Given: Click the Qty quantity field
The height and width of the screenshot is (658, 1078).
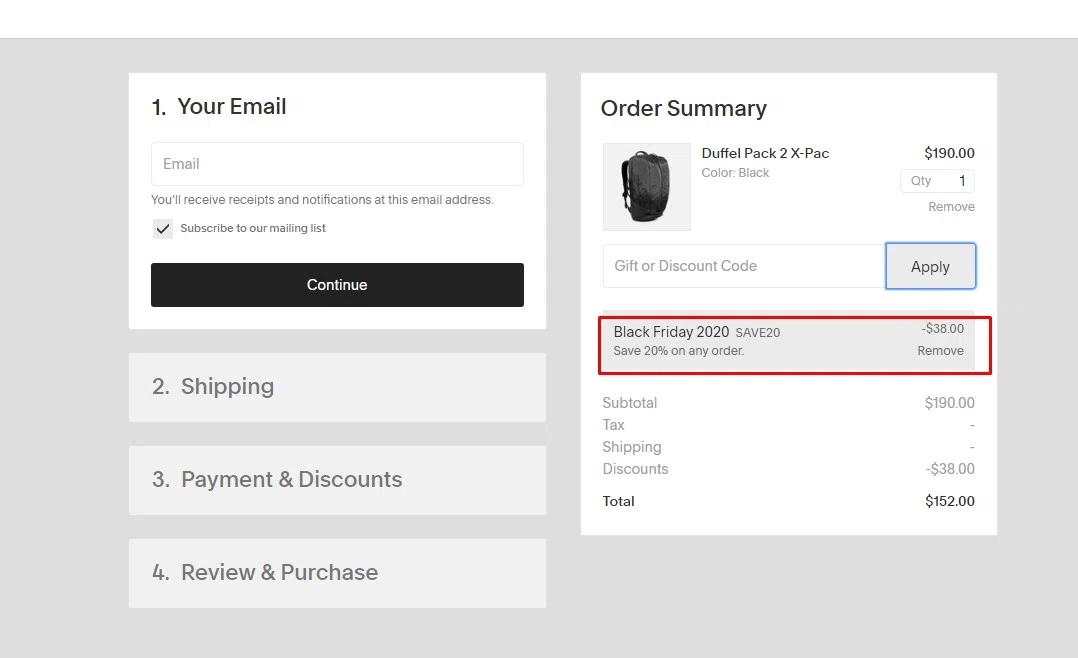Looking at the screenshot, I should click(937, 181).
